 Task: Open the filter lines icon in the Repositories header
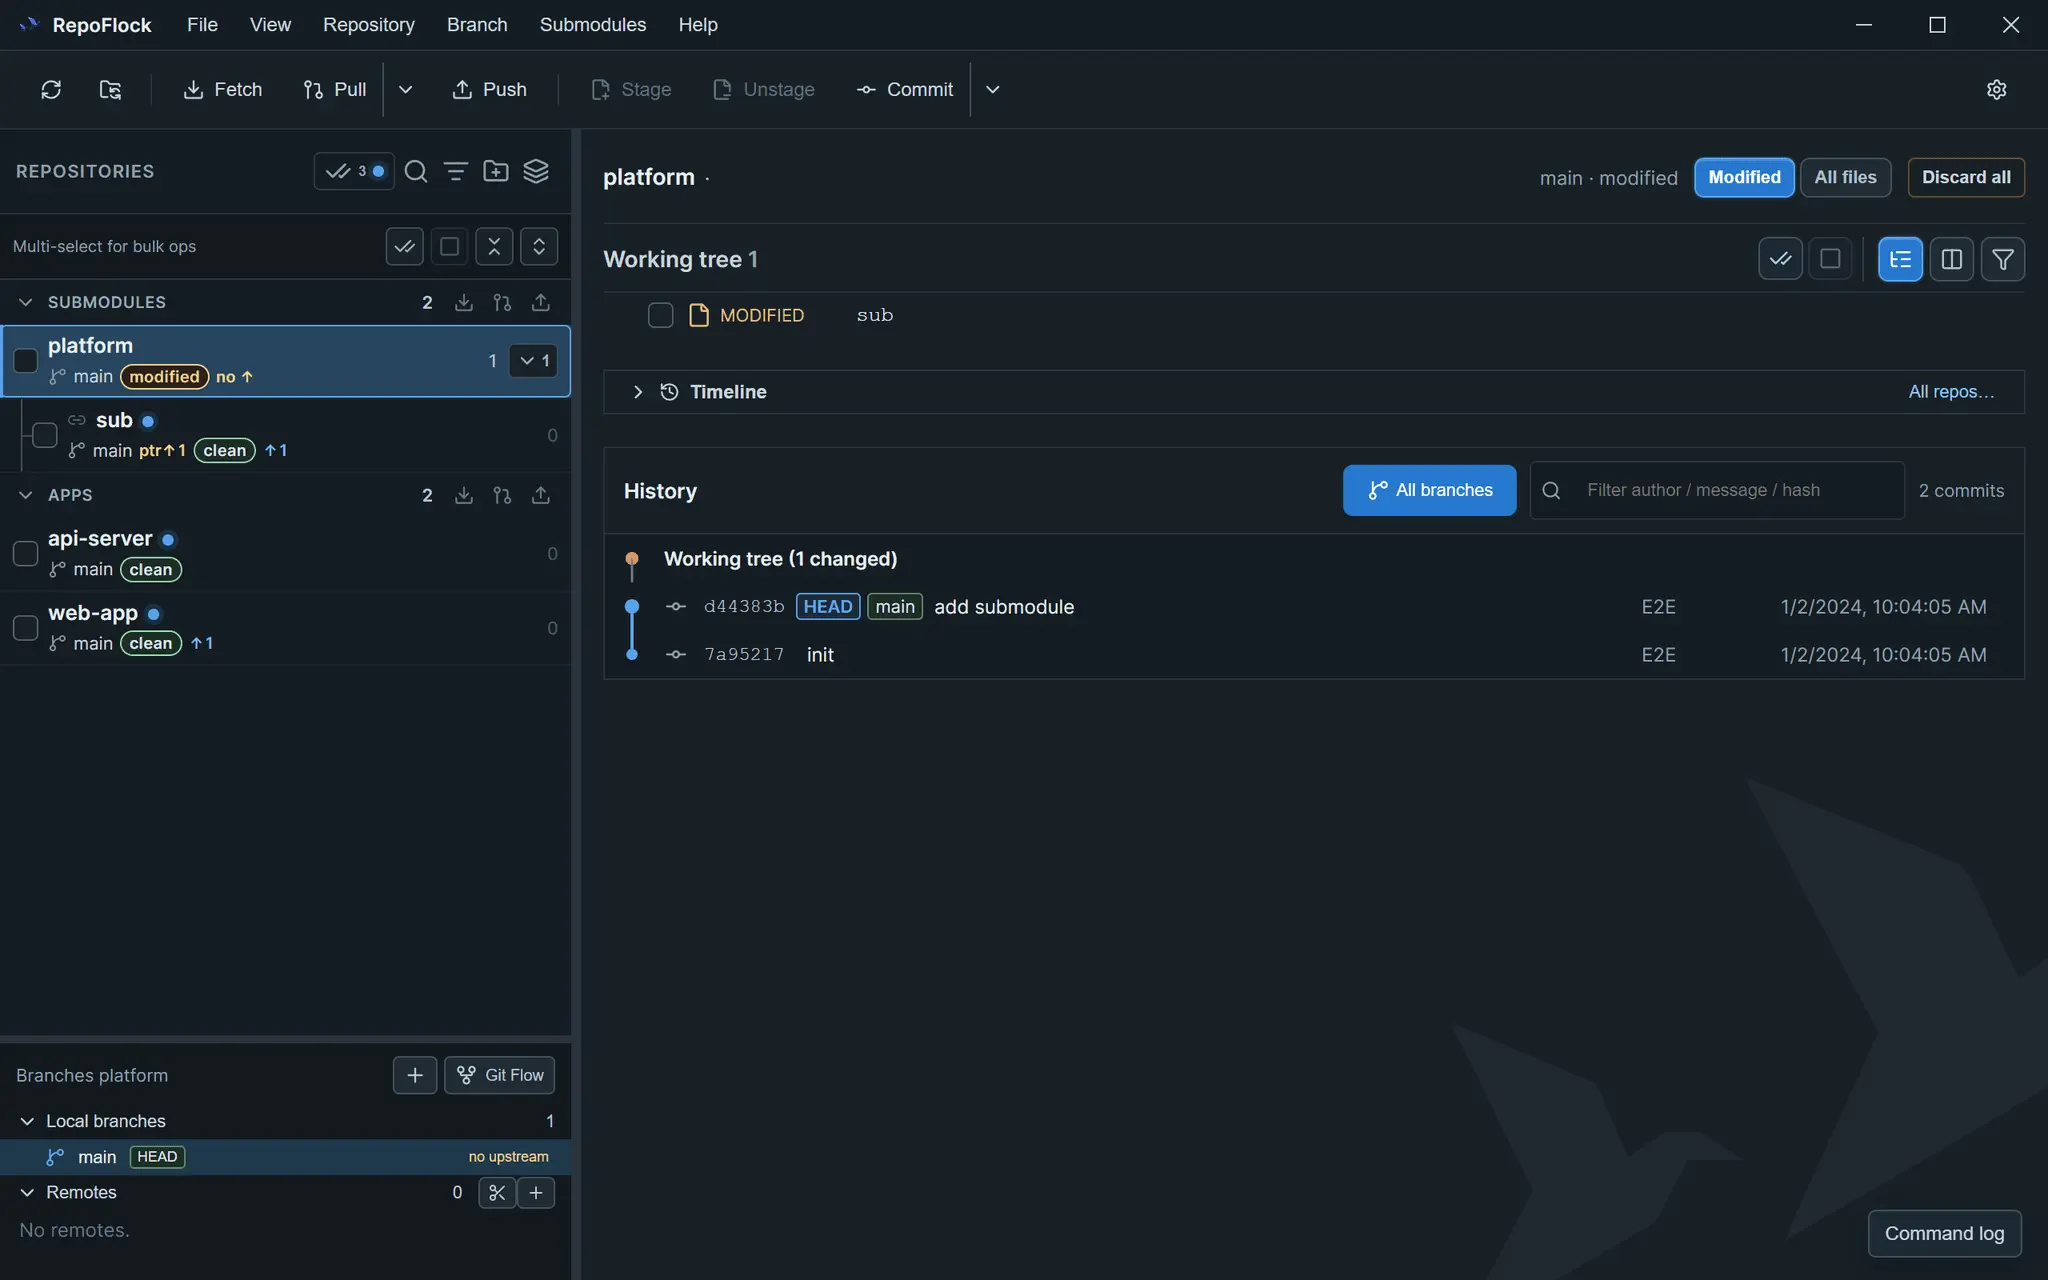tap(456, 171)
